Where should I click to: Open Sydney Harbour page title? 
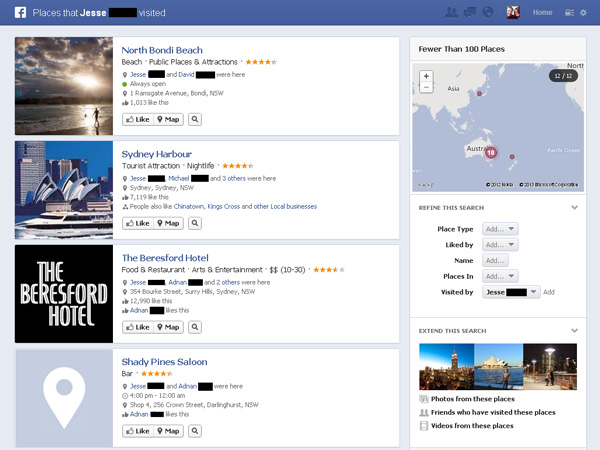tap(157, 154)
